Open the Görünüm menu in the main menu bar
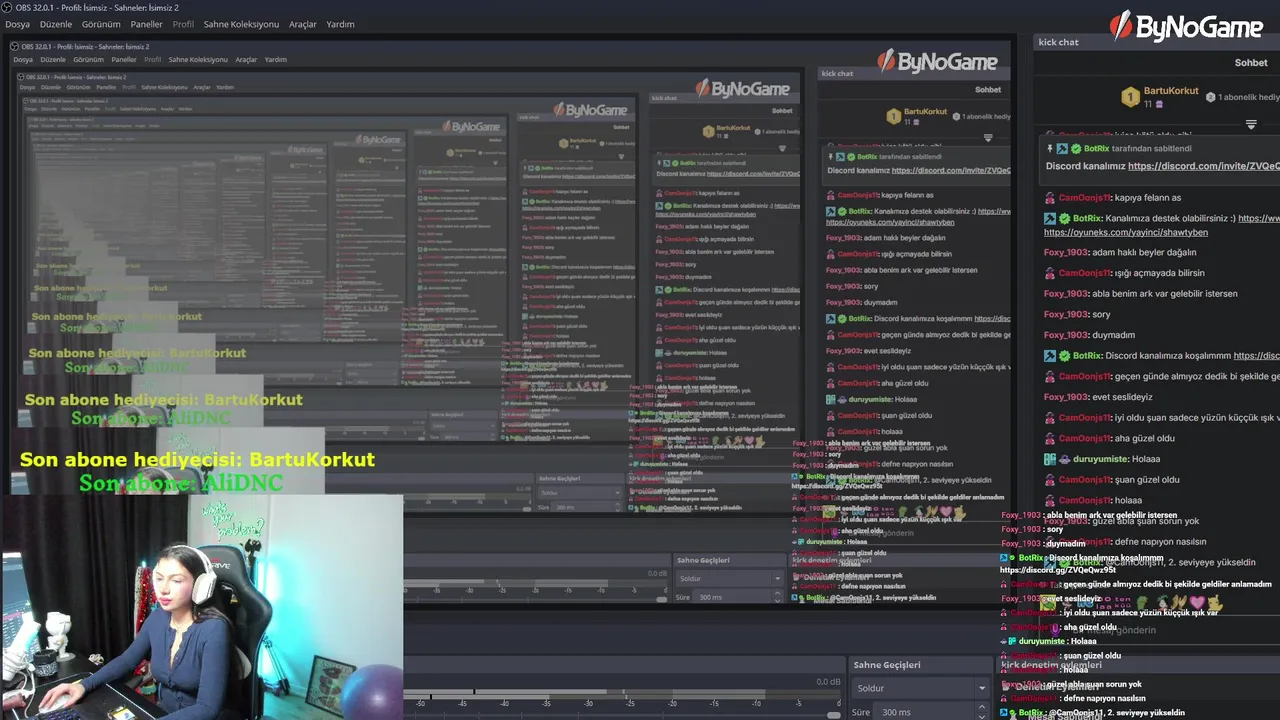This screenshot has width=1280, height=720. coord(101,24)
